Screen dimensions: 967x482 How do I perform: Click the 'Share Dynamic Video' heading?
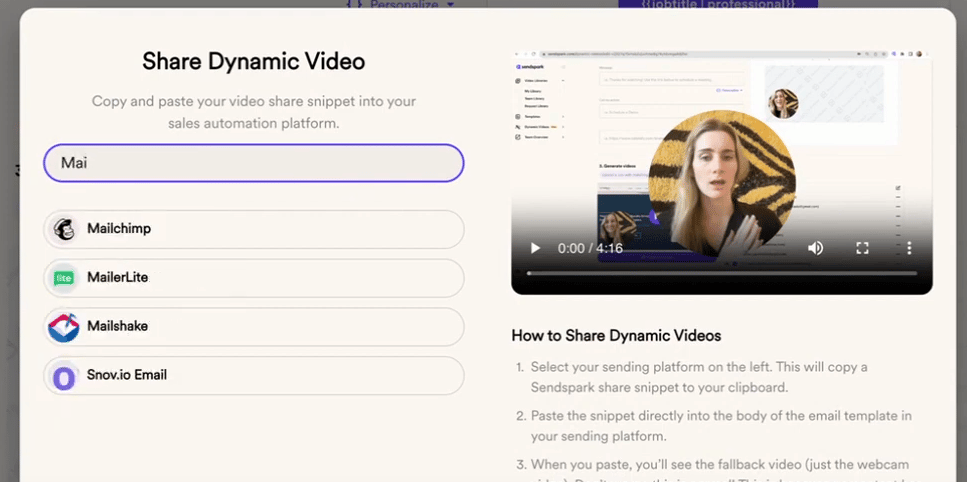[x=253, y=61]
